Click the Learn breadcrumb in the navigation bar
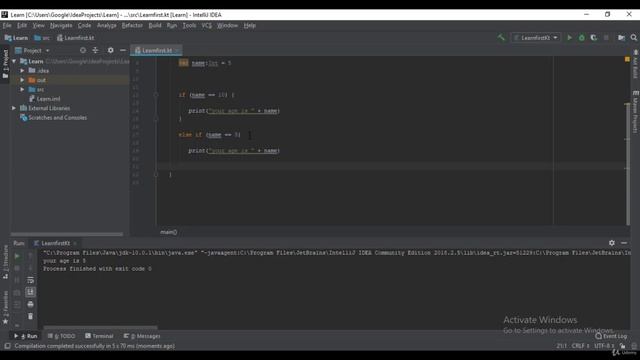Image resolution: width=640 pixels, height=360 pixels. click(x=16, y=38)
